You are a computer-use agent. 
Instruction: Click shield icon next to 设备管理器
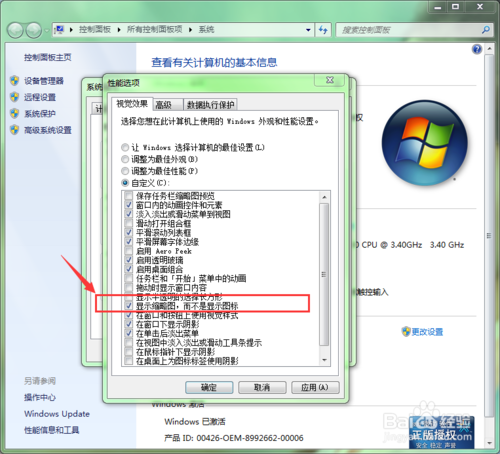(14, 81)
